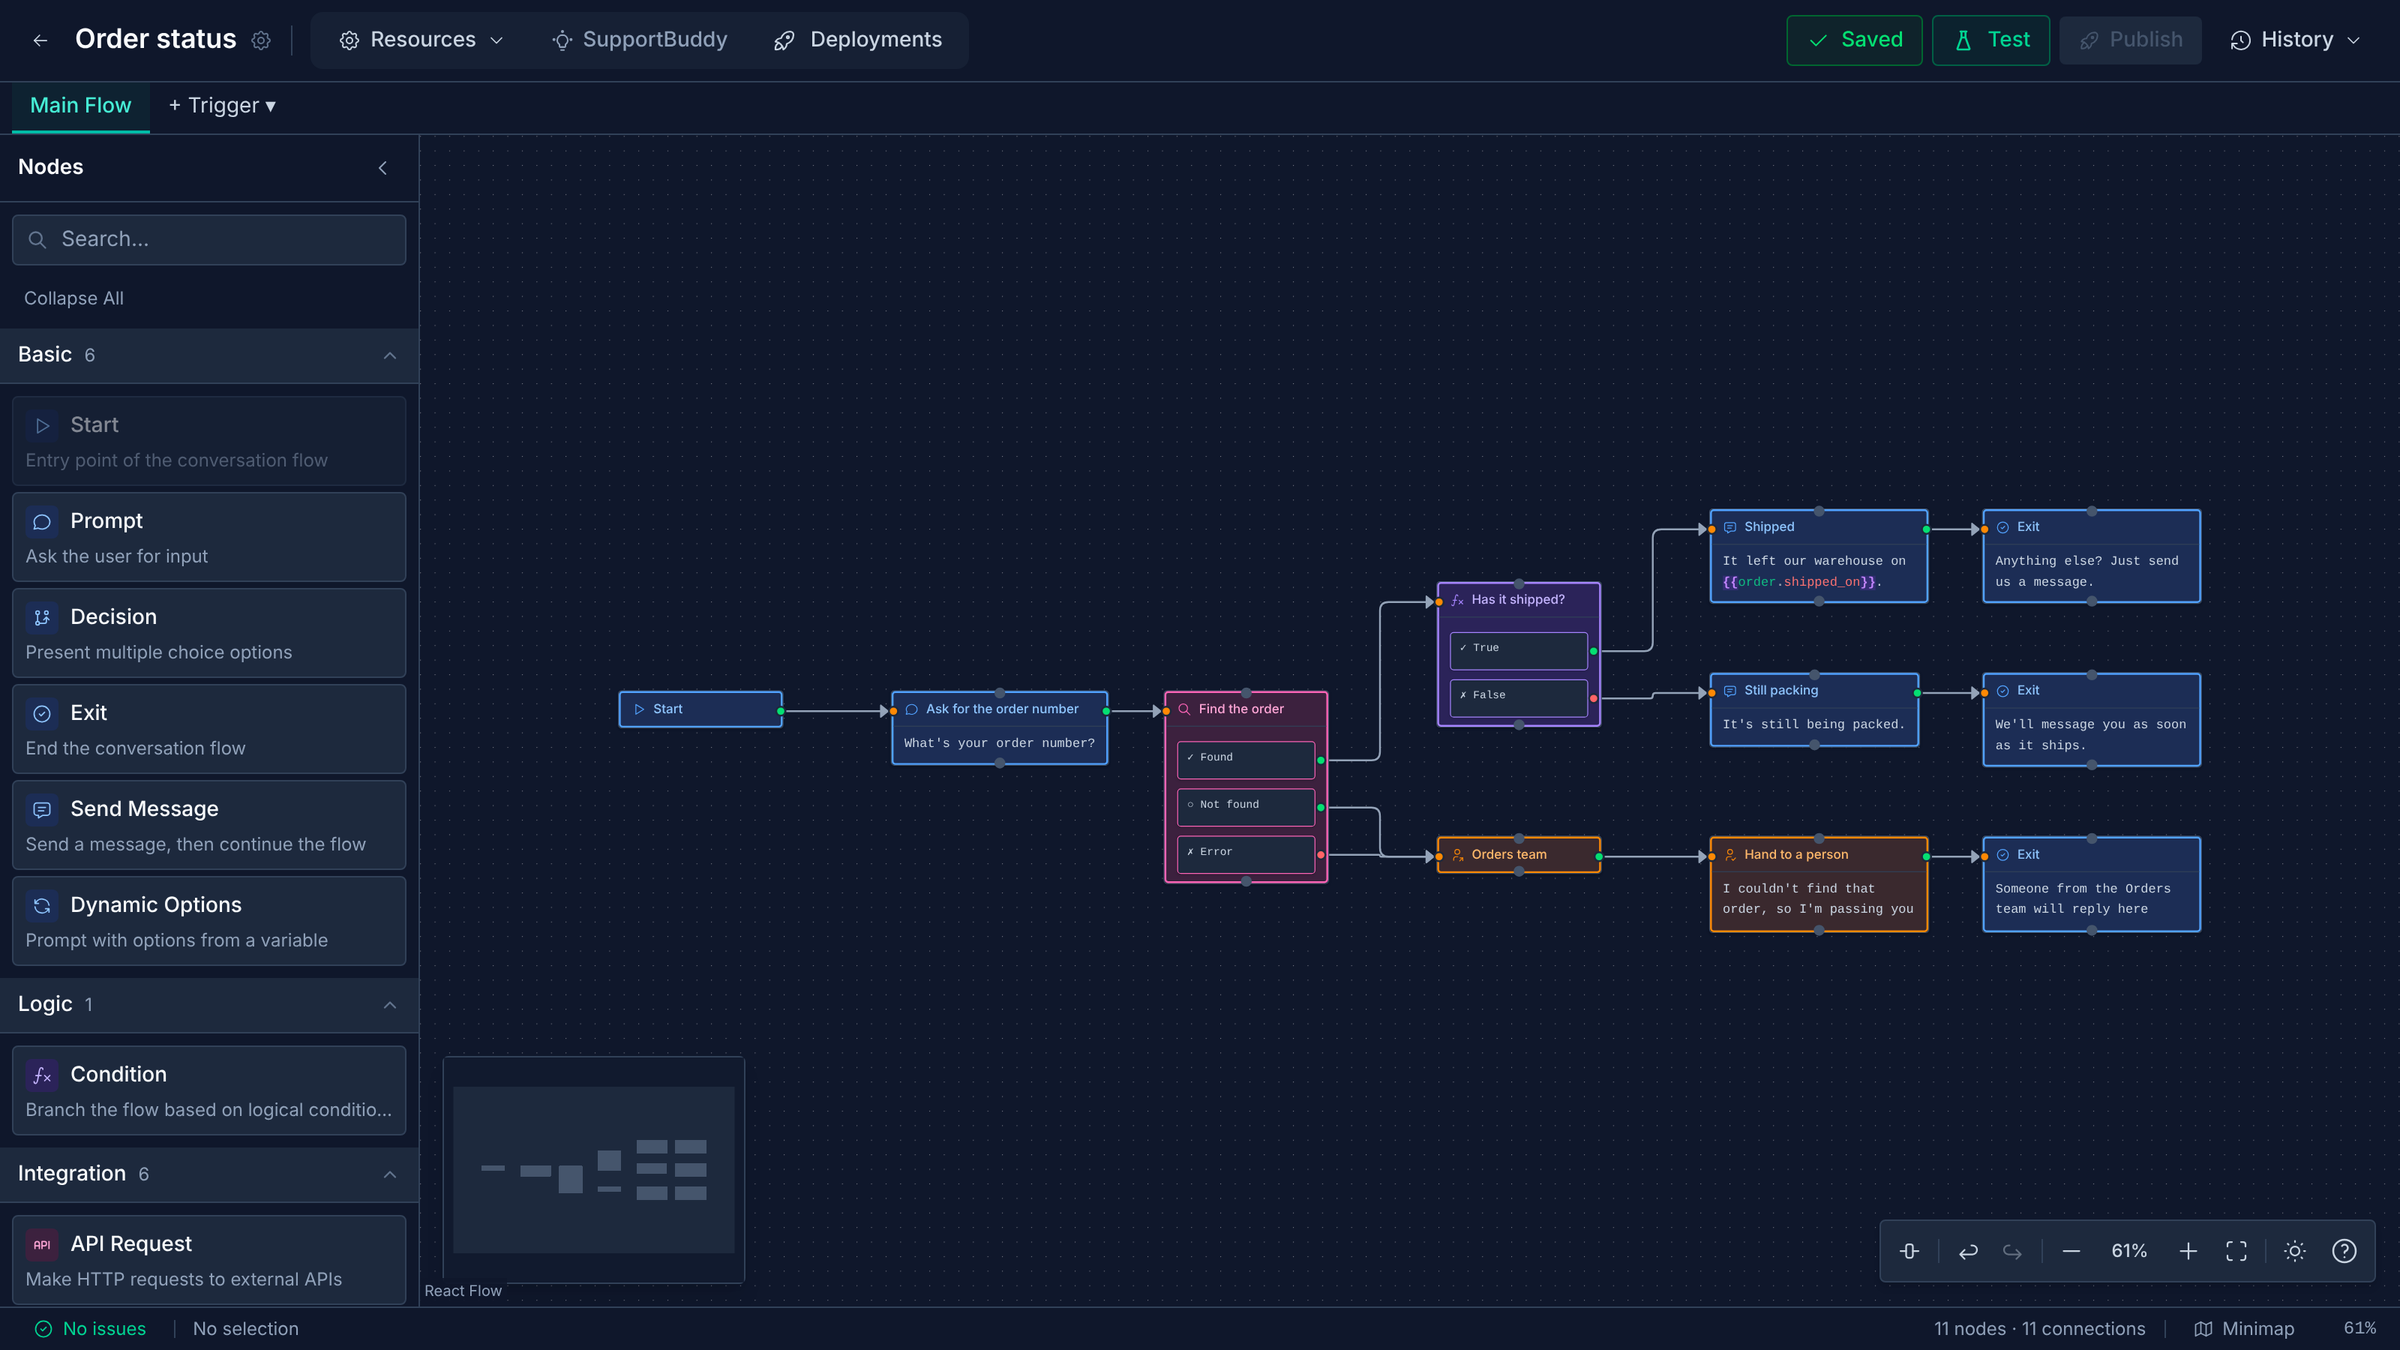Click Collapse All link
This screenshot has width=2400, height=1350.
pos(74,298)
